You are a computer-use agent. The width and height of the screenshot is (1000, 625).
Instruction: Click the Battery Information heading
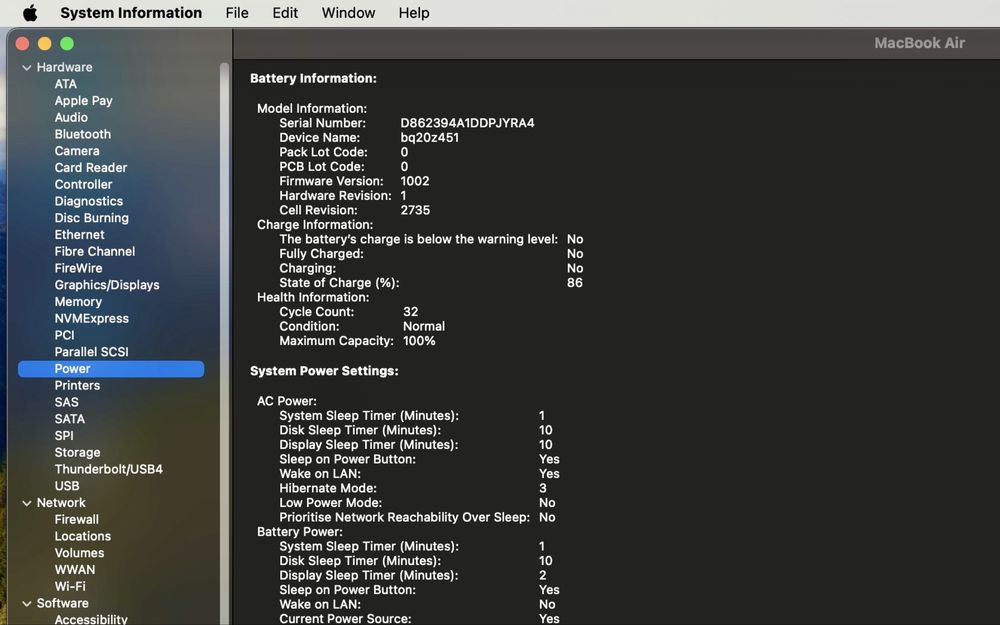click(313, 78)
